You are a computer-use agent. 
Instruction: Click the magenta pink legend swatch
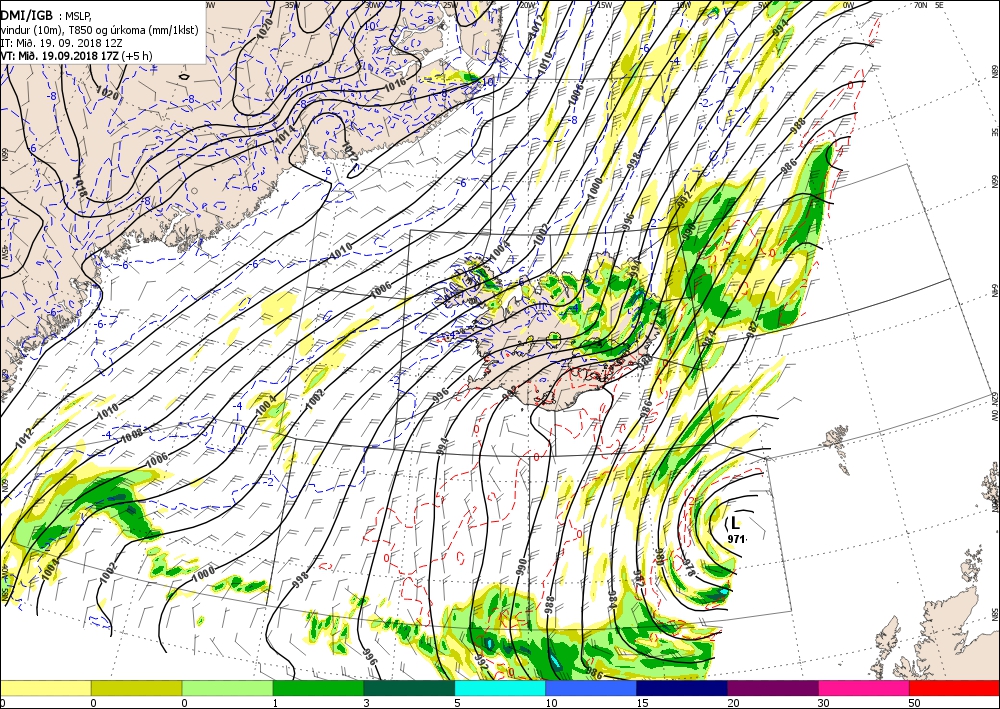point(864,688)
